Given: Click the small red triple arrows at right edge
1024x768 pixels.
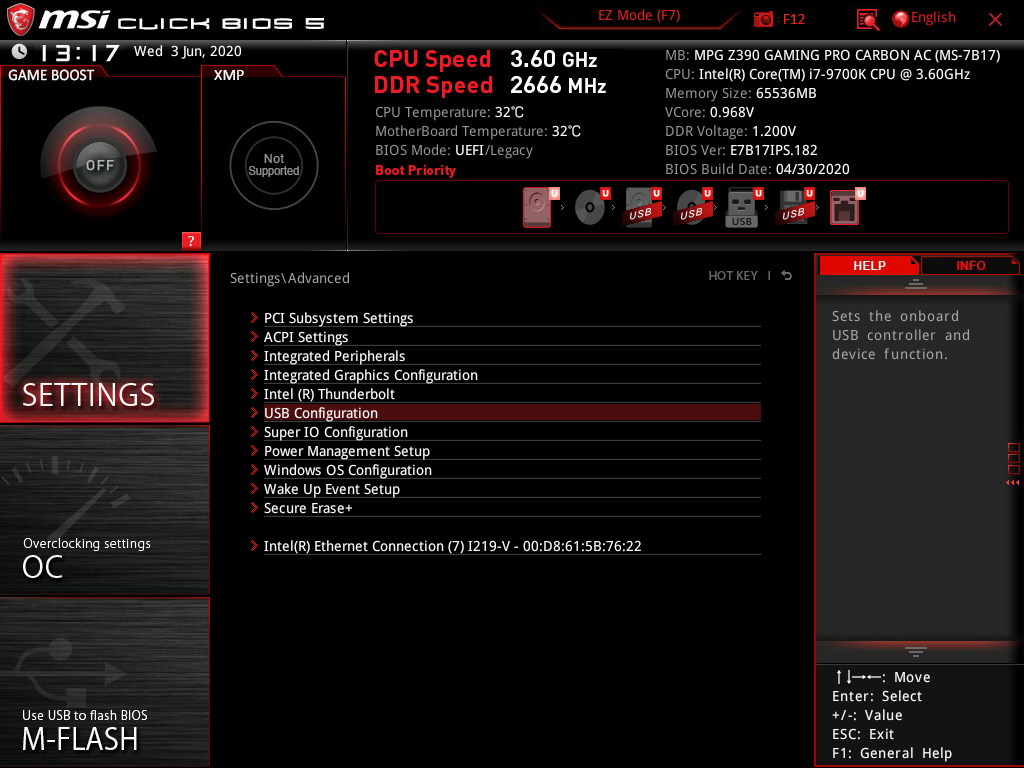Looking at the screenshot, I should click(1013, 483).
